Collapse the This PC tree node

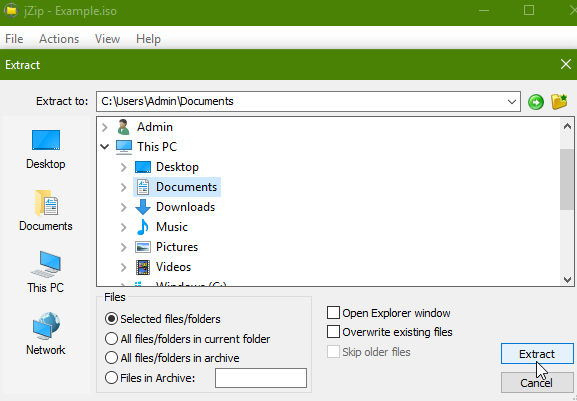[105, 147]
